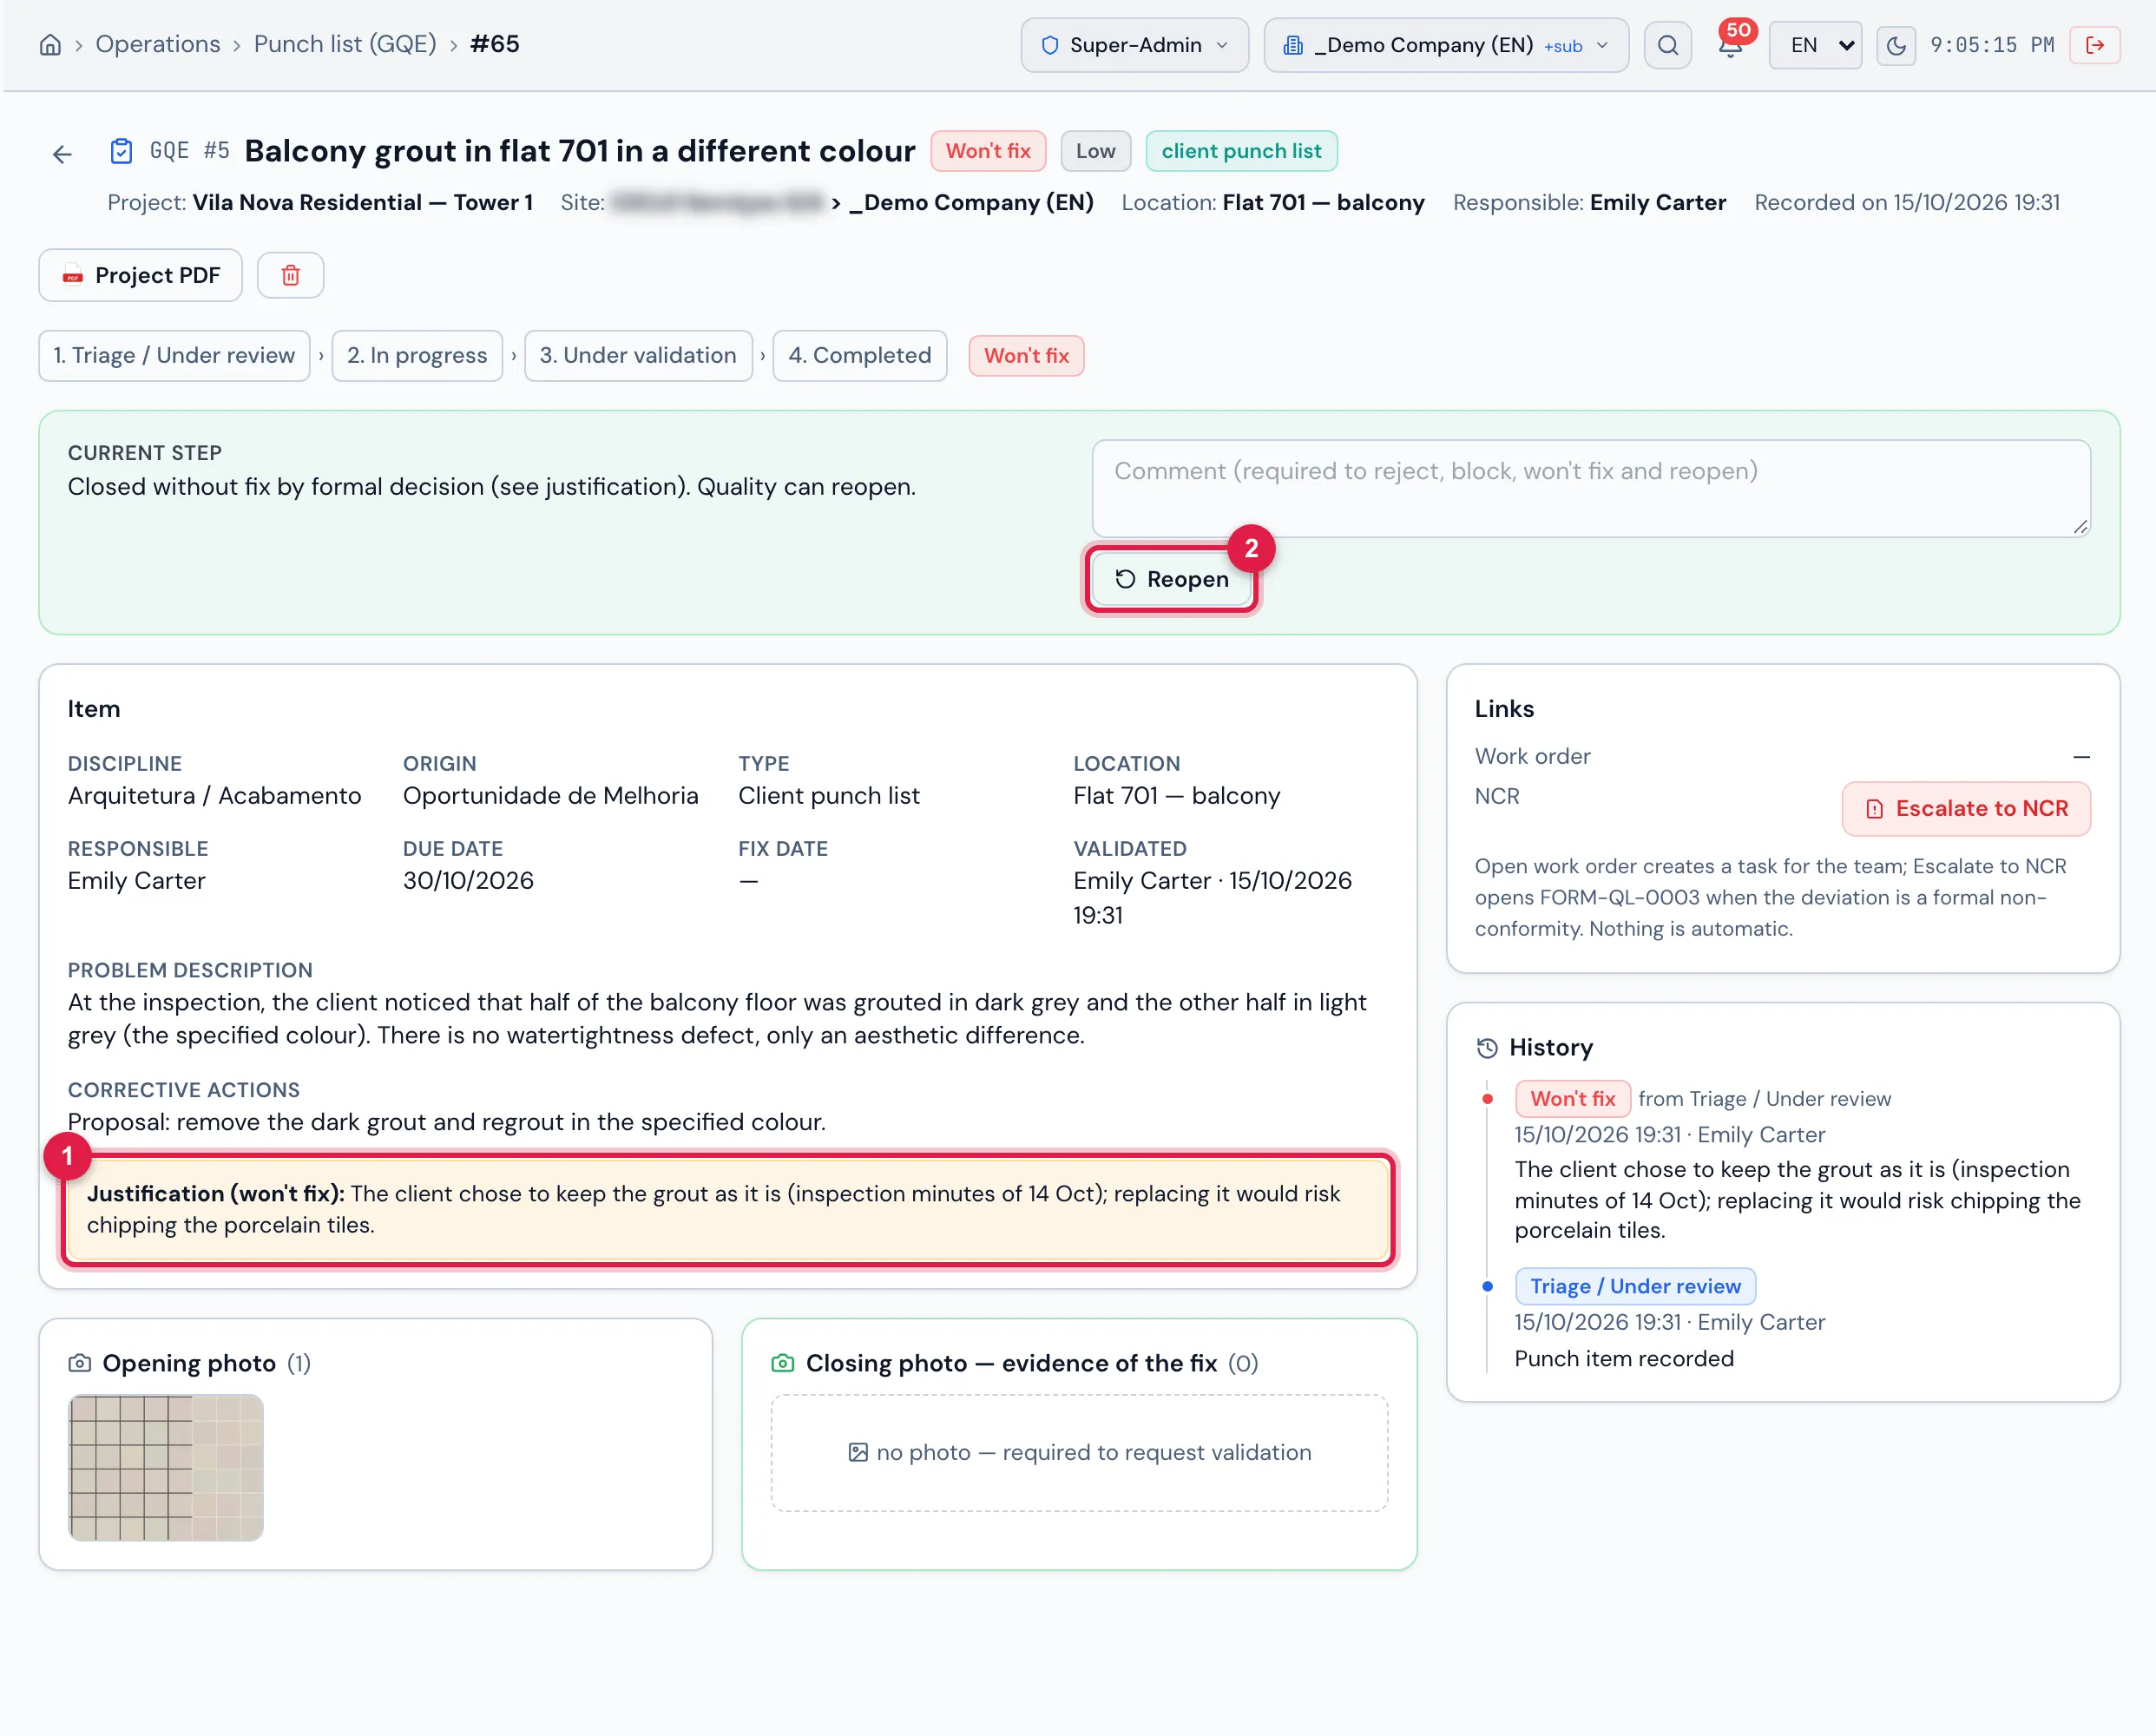
Task: Click the due date value 30/10/2026
Action: [x=468, y=881]
